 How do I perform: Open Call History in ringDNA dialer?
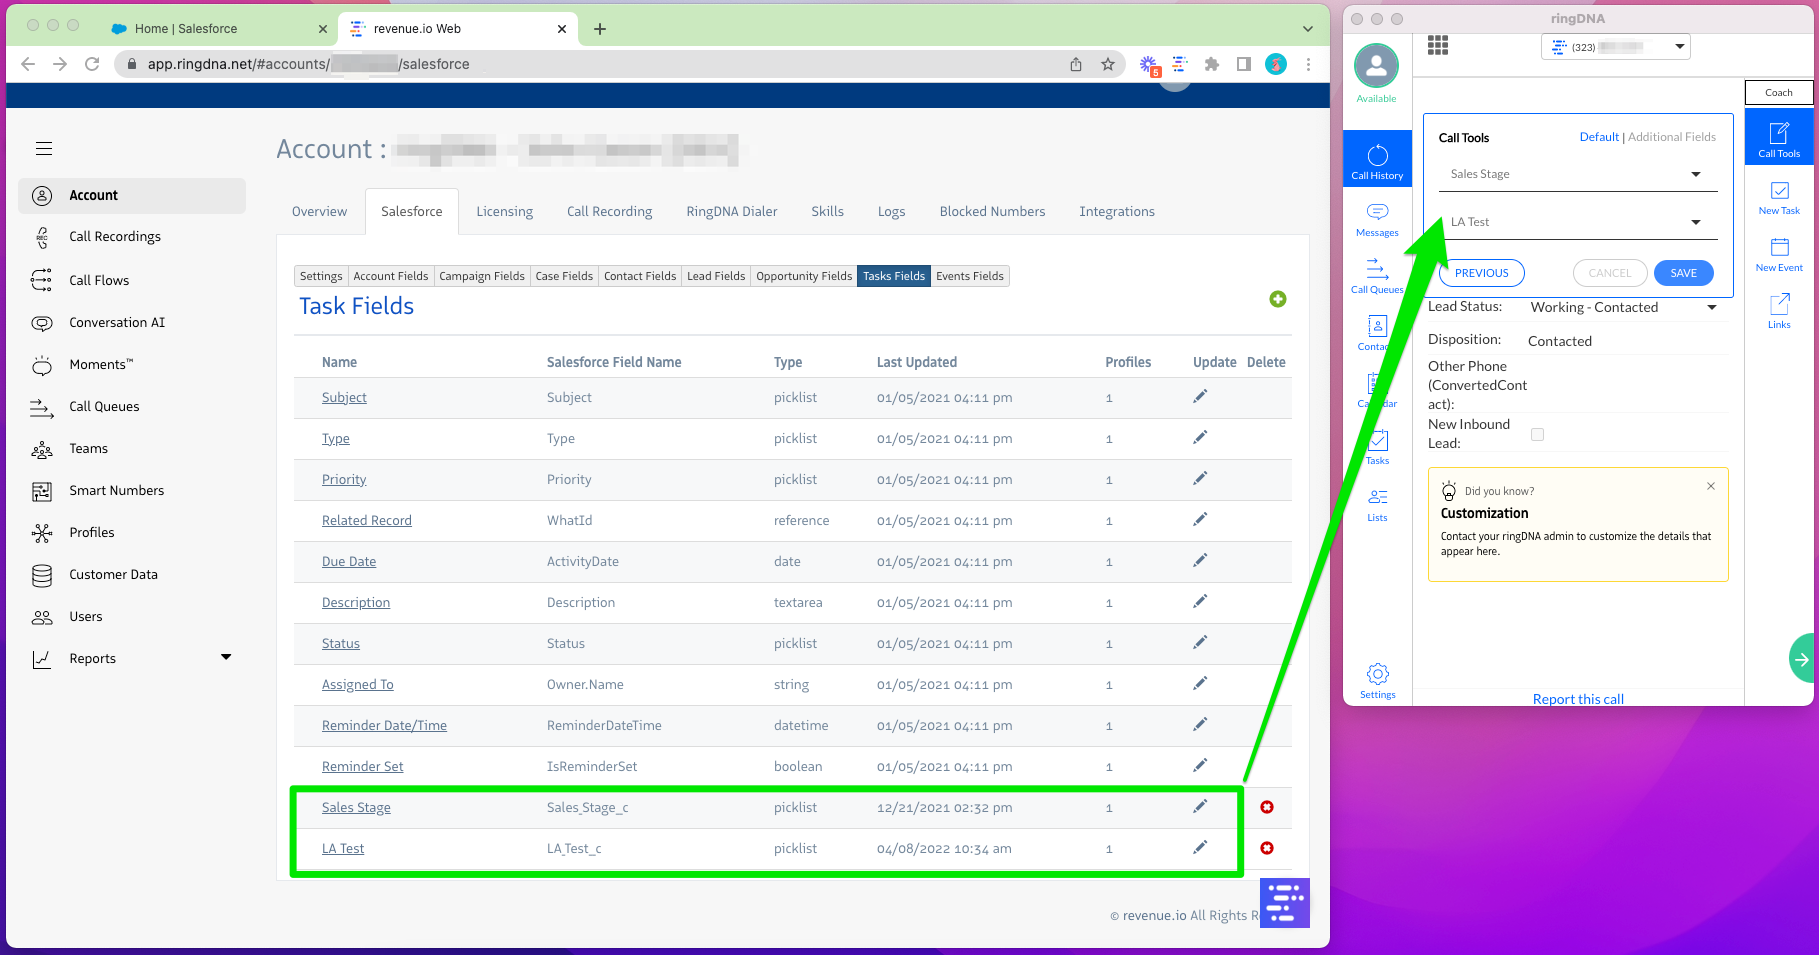(1377, 161)
